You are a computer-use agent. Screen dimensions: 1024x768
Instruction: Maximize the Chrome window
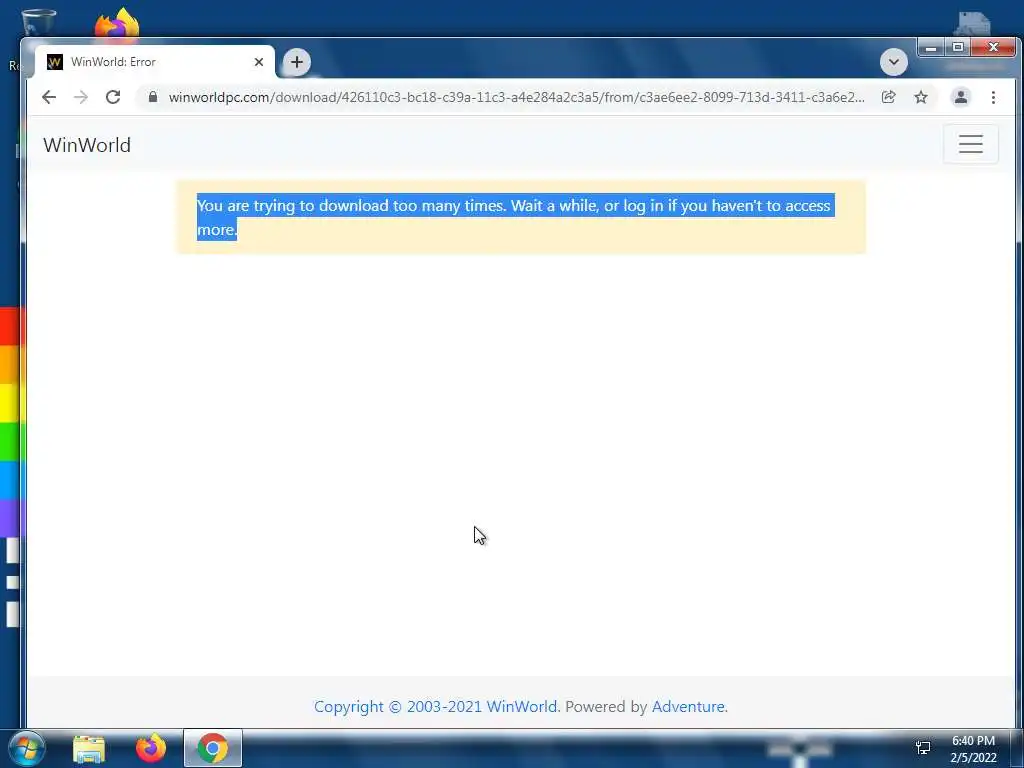(x=957, y=48)
